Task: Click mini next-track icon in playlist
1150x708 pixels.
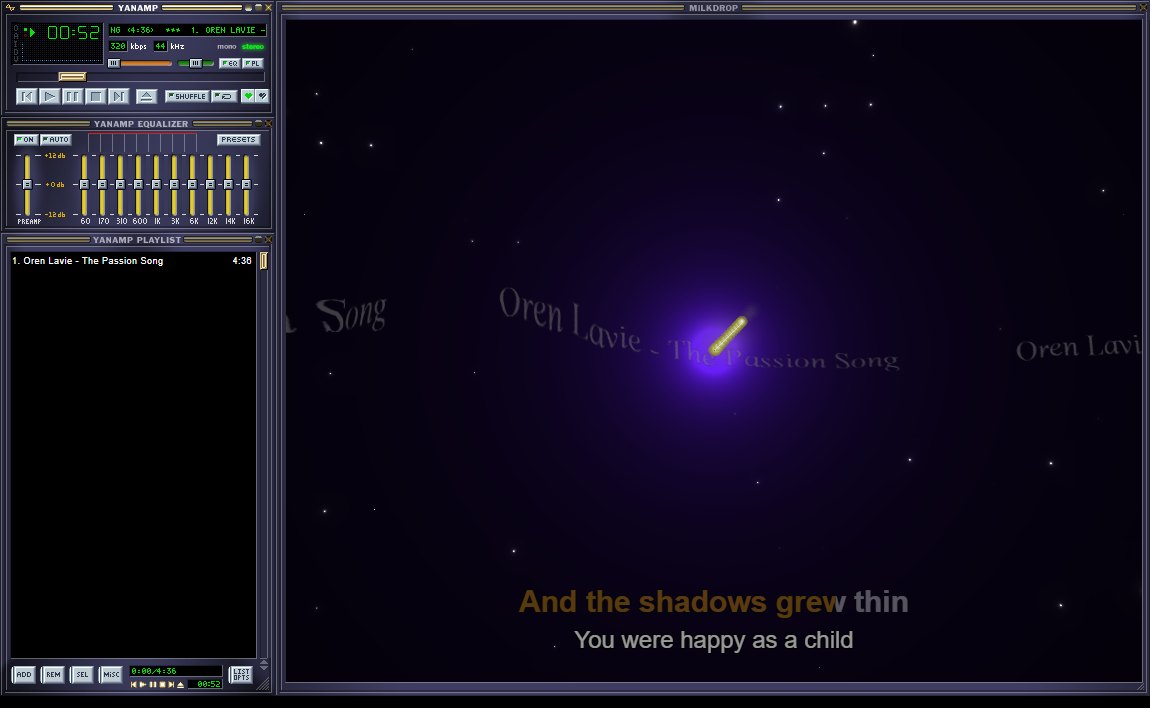Action: click(171, 685)
